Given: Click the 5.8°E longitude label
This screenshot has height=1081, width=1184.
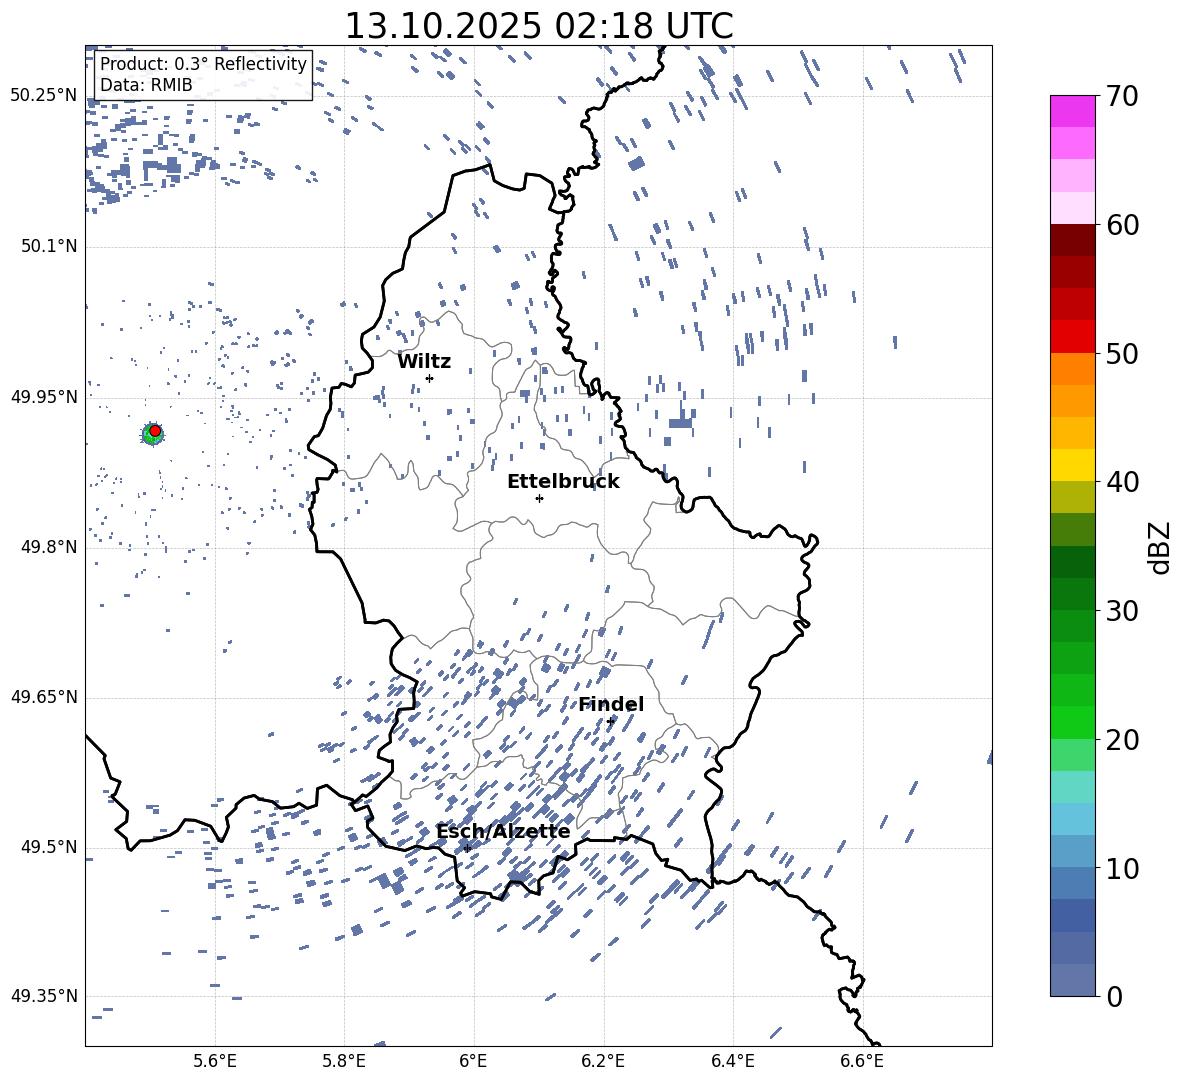Looking at the screenshot, I should tap(344, 1061).
